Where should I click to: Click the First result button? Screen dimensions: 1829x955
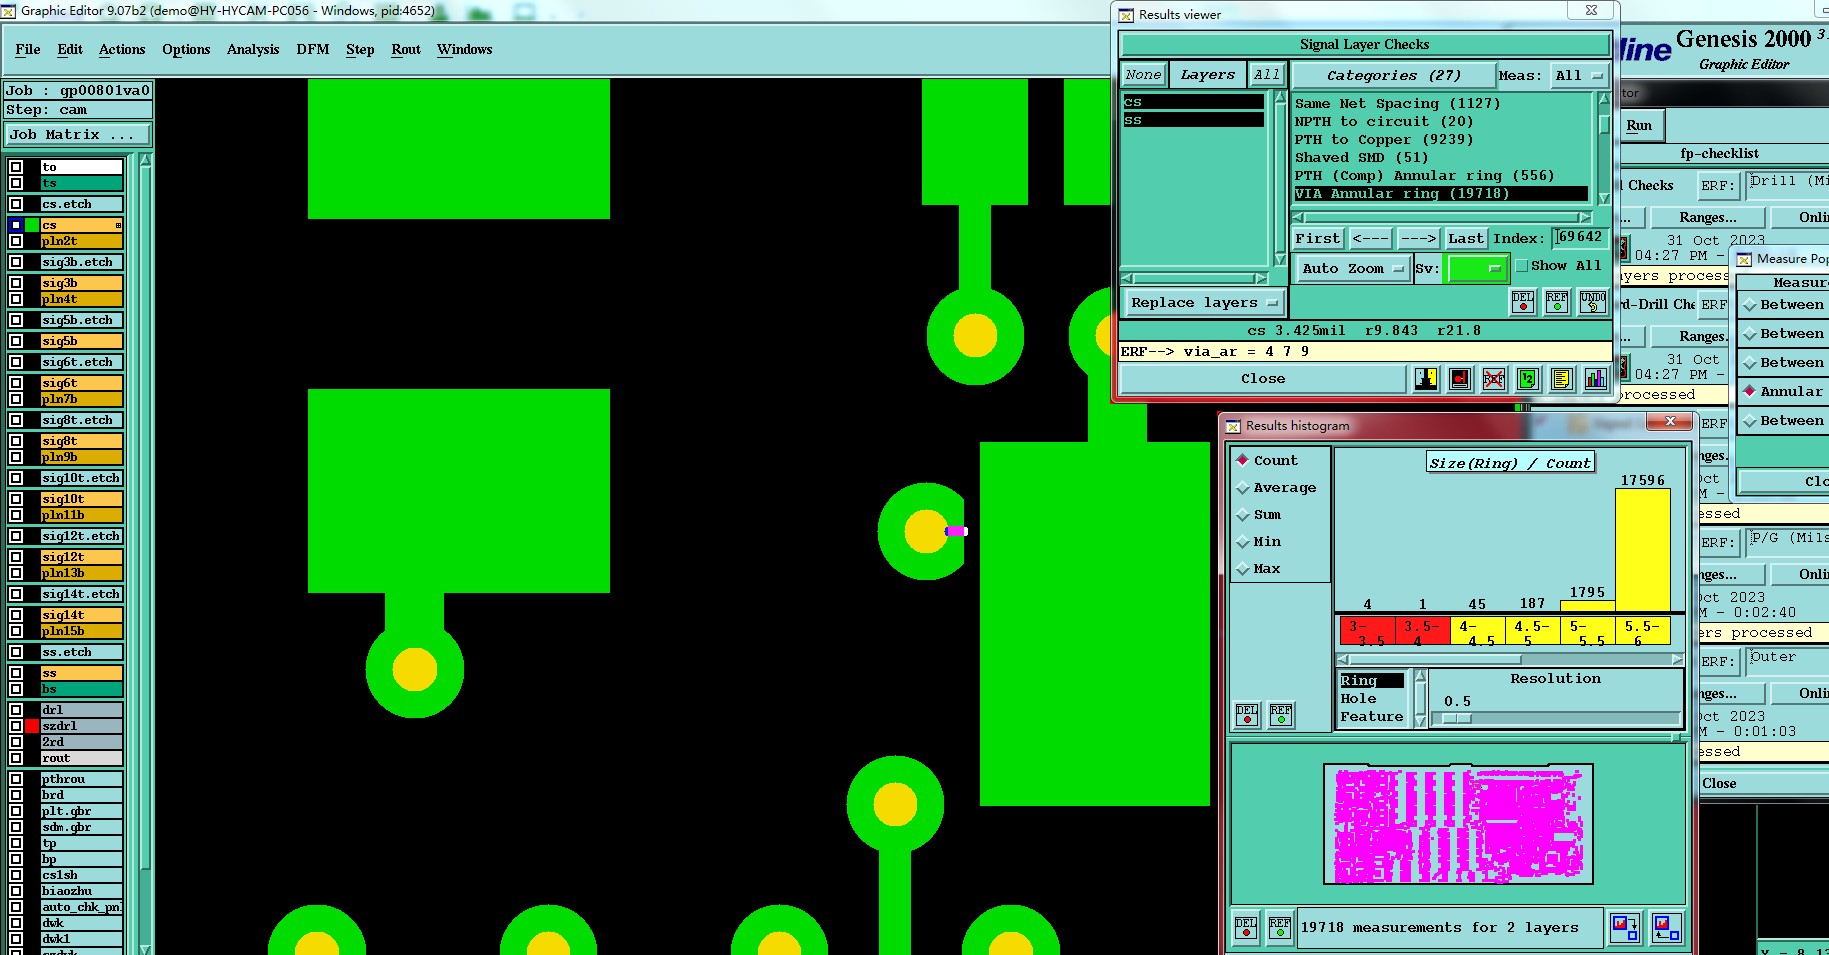1317,238
